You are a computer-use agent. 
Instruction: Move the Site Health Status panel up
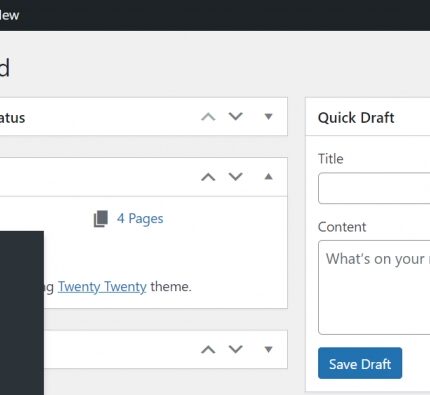point(208,117)
